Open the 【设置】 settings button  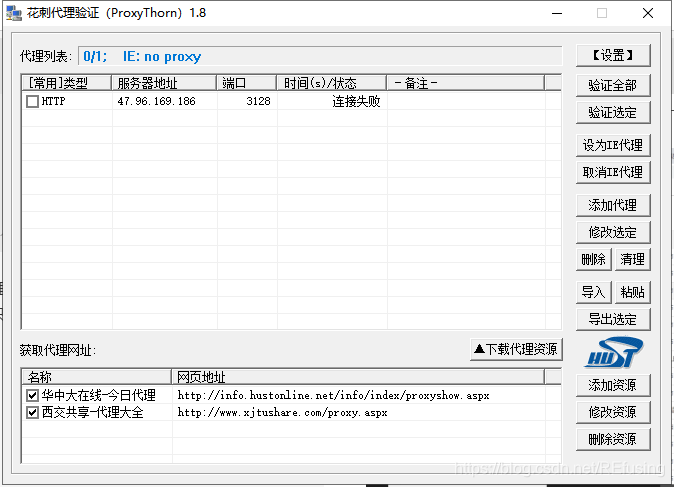[x=613, y=55]
